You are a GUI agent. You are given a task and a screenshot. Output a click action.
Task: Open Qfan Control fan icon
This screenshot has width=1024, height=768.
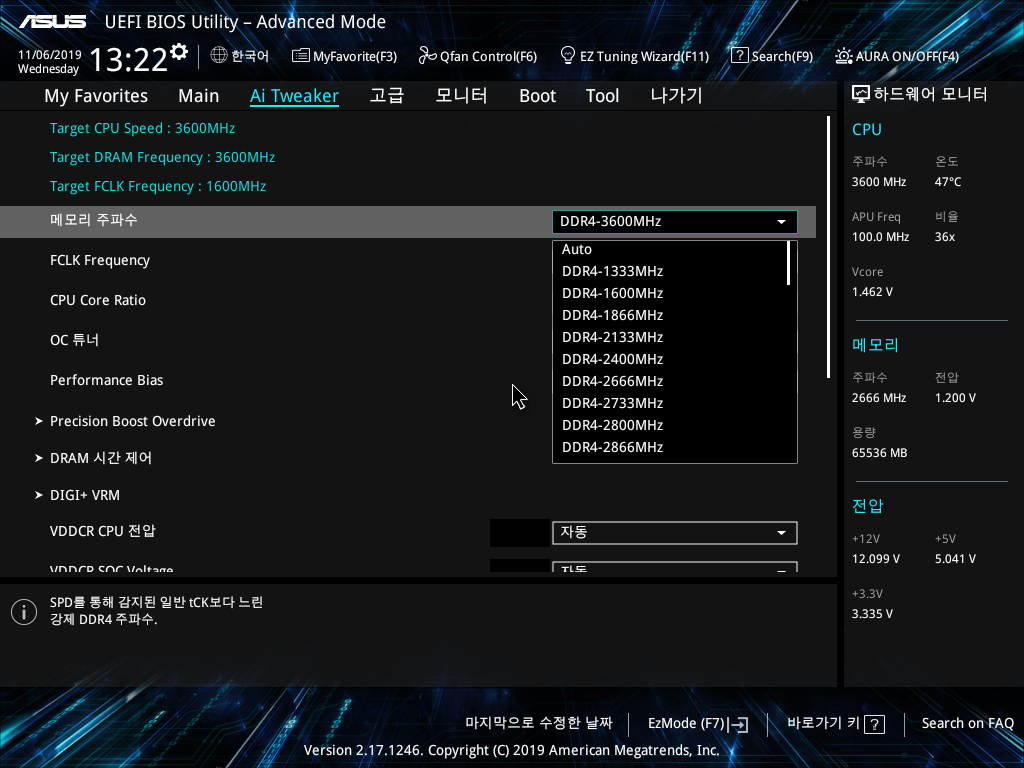click(x=427, y=56)
